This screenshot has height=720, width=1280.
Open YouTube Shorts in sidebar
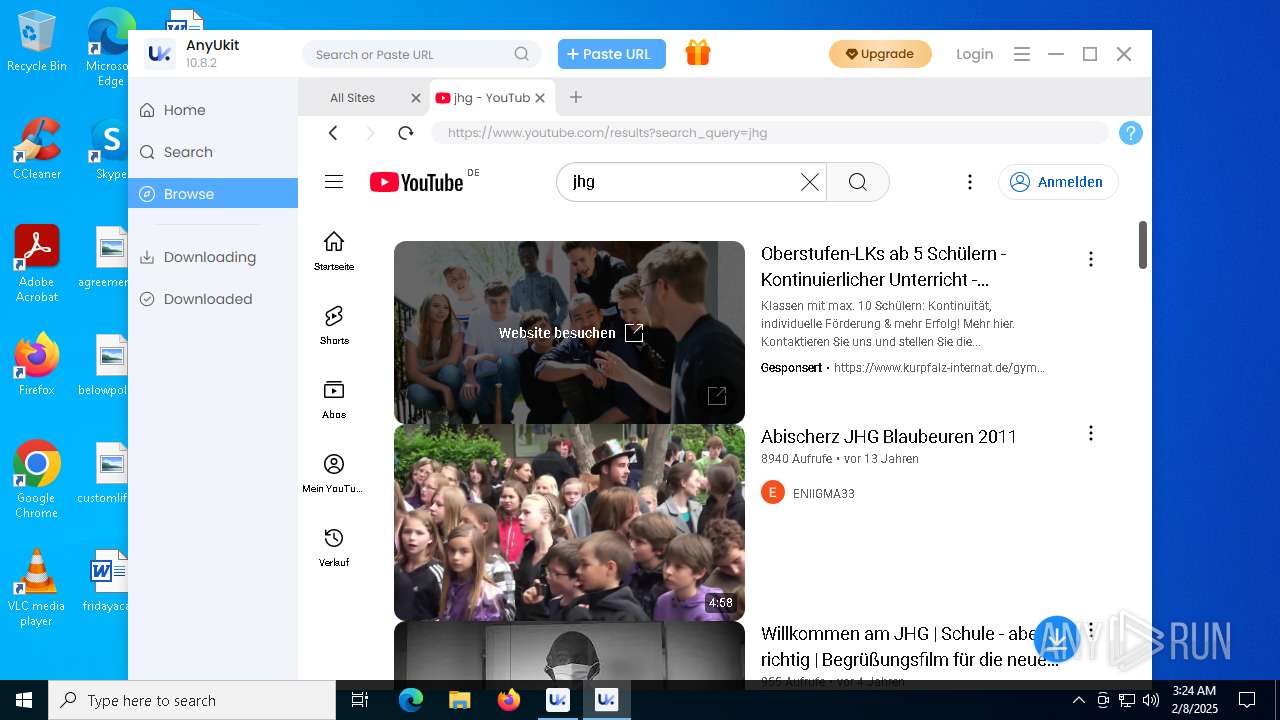point(334,325)
